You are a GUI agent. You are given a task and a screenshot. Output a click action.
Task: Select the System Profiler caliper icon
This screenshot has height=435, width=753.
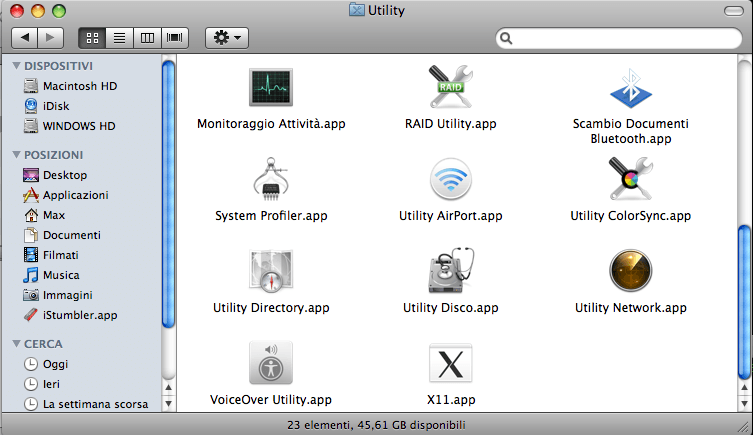[x=271, y=179]
